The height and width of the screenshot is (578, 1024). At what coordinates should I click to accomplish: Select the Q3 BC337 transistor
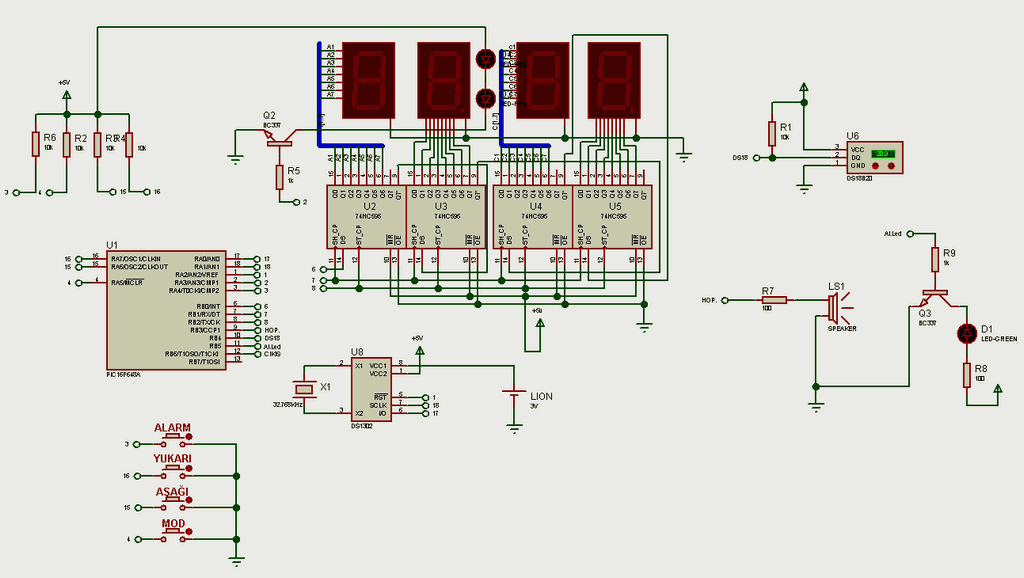936,298
